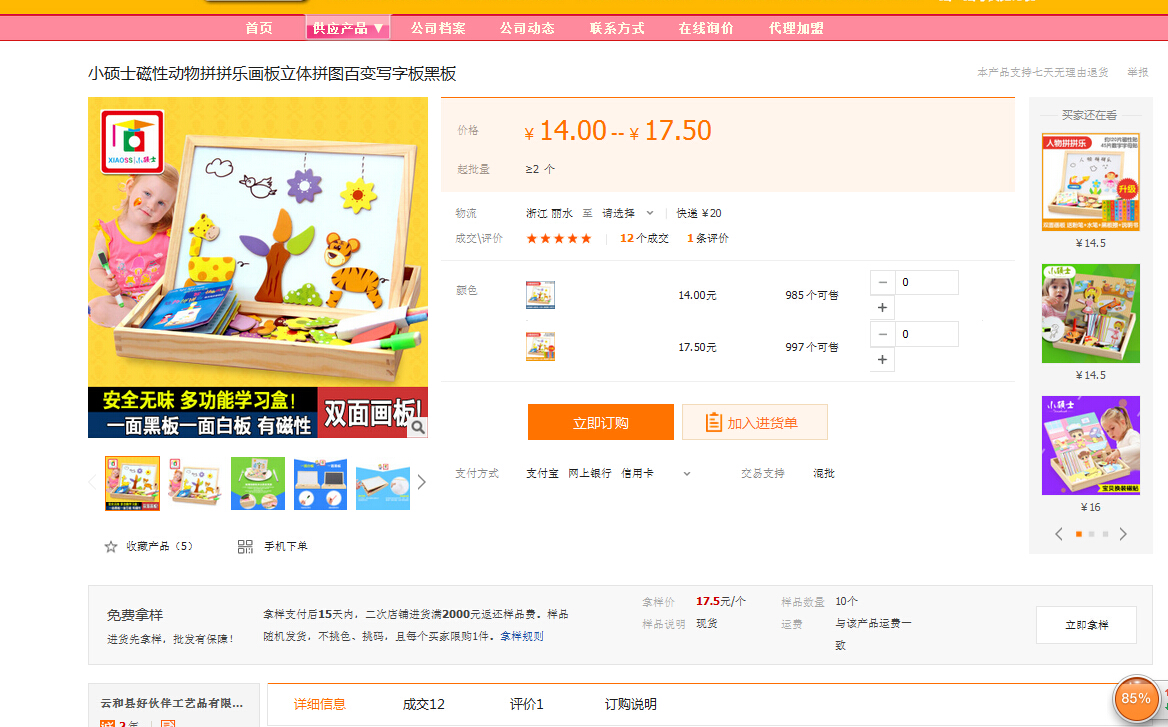The width and height of the screenshot is (1168, 727).
Task: Open the 供应产品 dropdown menu
Action: [347, 28]
